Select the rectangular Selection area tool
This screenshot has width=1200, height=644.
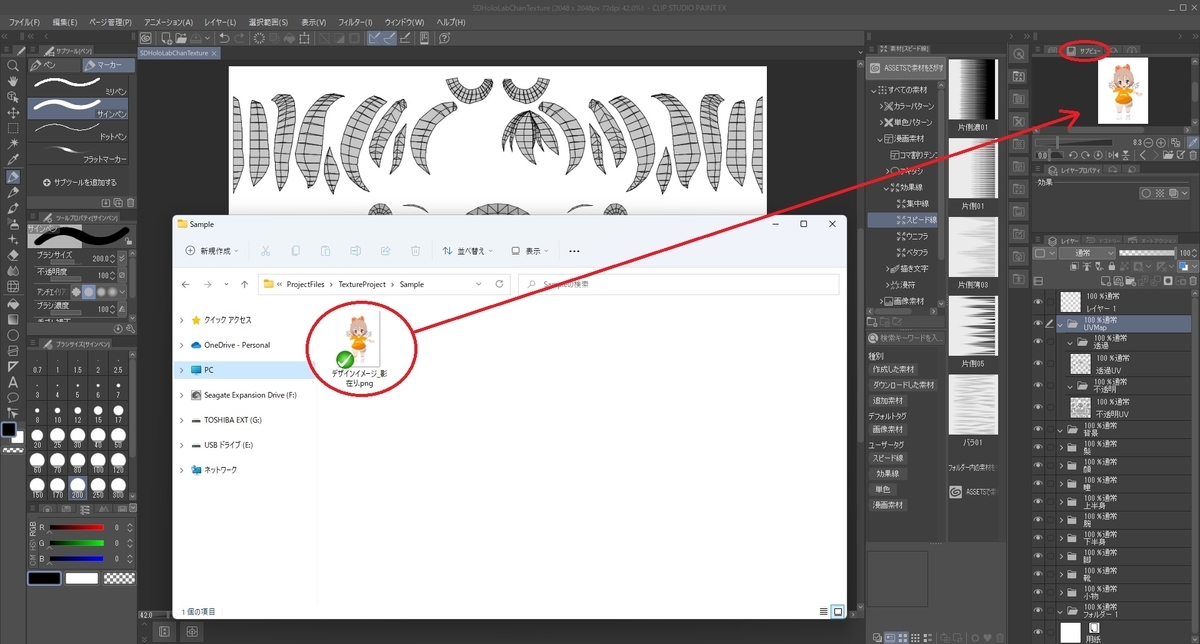click(13, 129)
